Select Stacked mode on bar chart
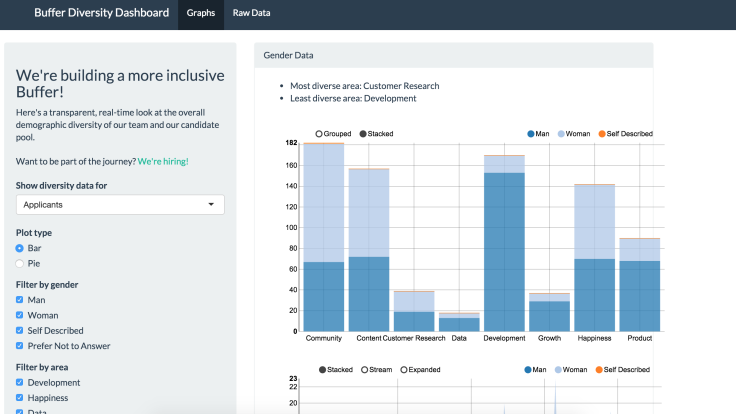Image resolution: width=736 pixels, height=414 pixels. pos(376,134)
